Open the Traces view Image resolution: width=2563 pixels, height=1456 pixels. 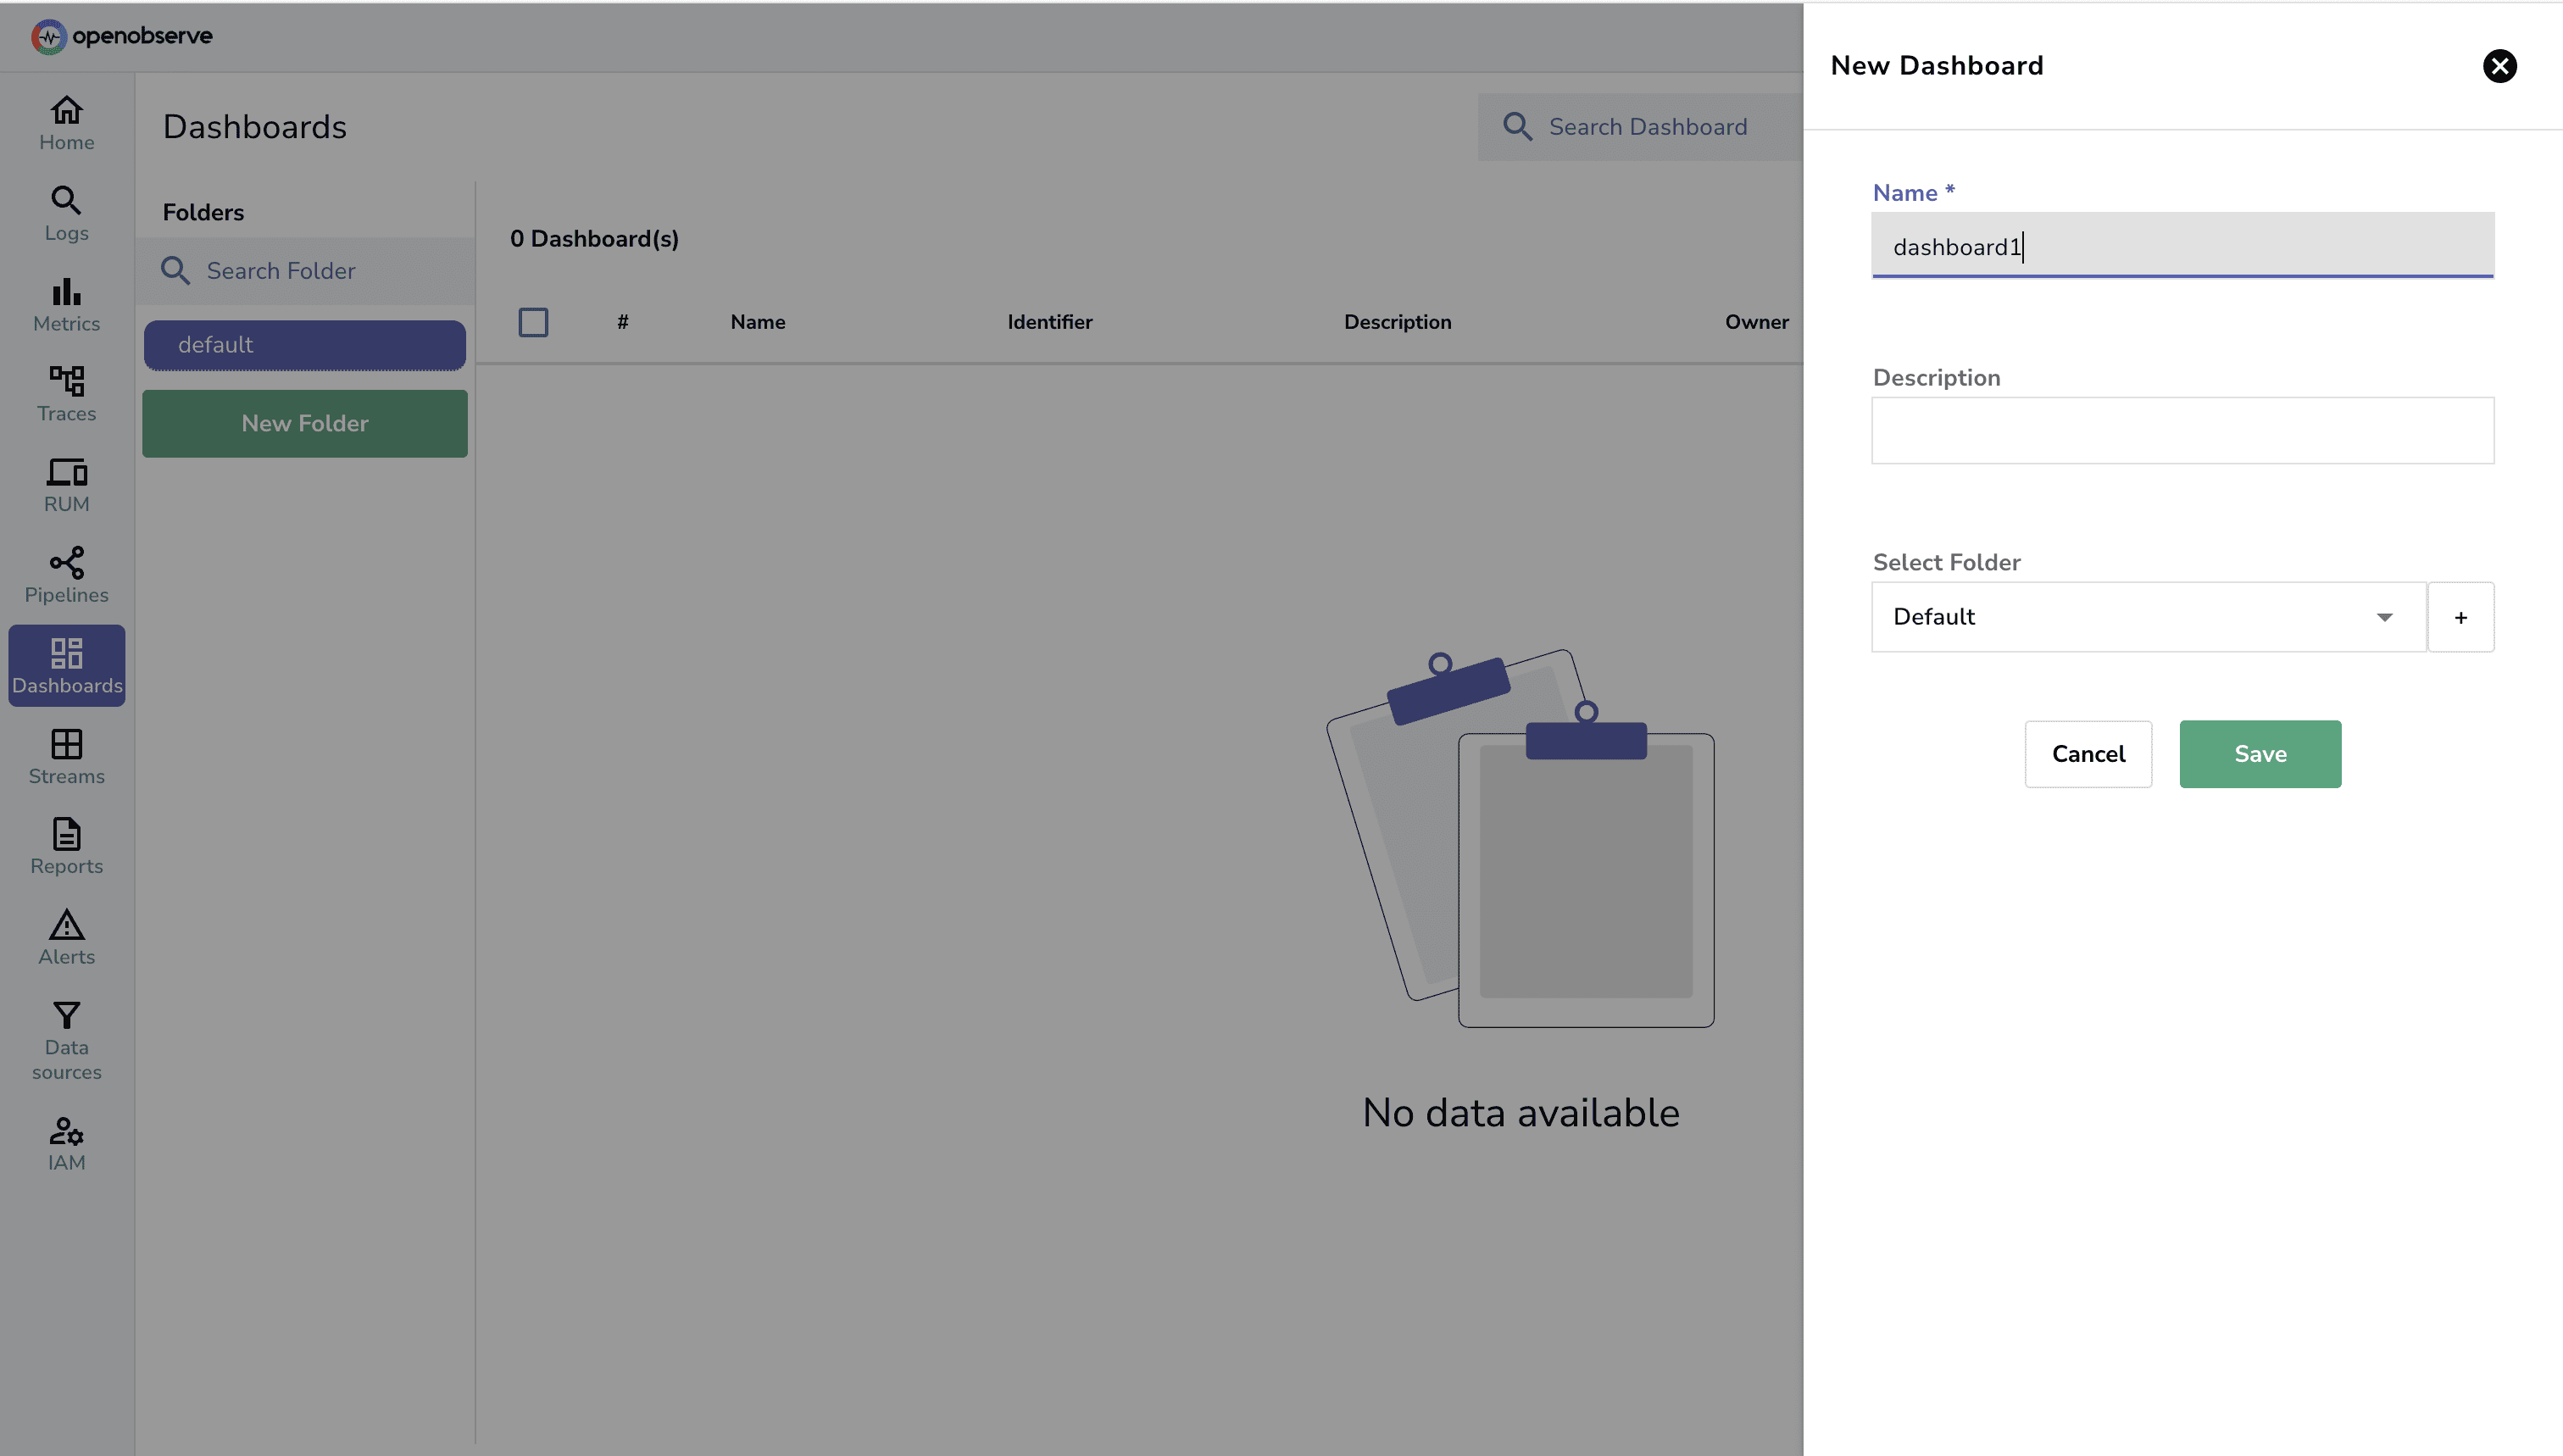point(66,393)
